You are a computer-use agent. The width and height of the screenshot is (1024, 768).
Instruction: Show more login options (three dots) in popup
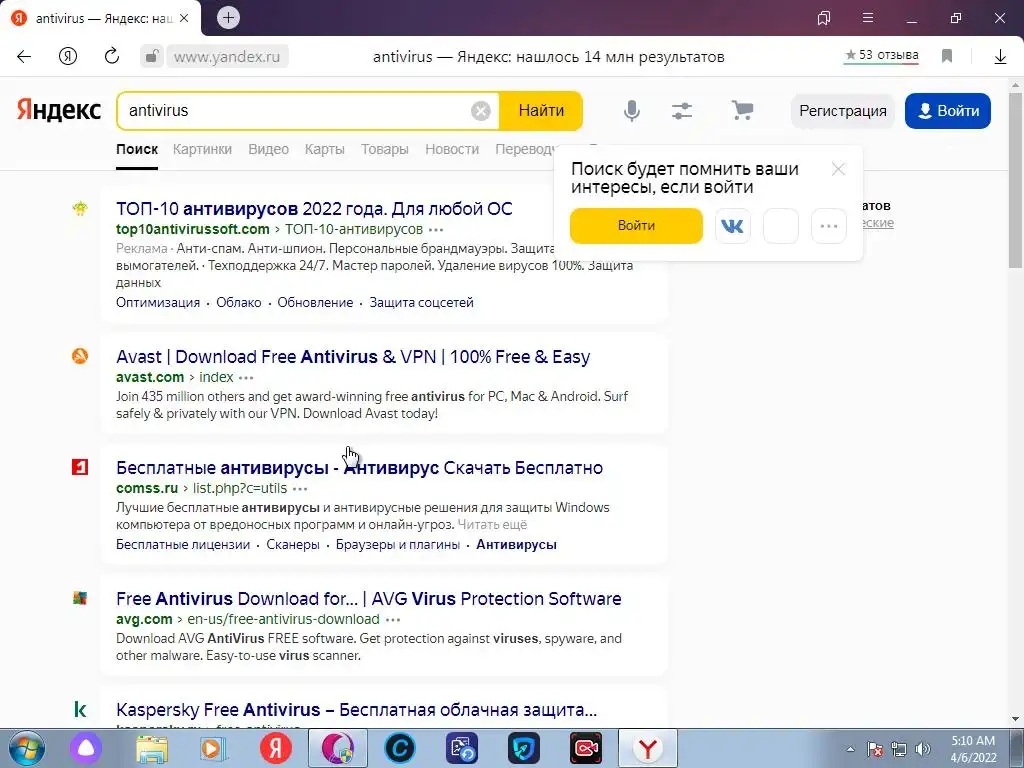click(x=829, y=226)
